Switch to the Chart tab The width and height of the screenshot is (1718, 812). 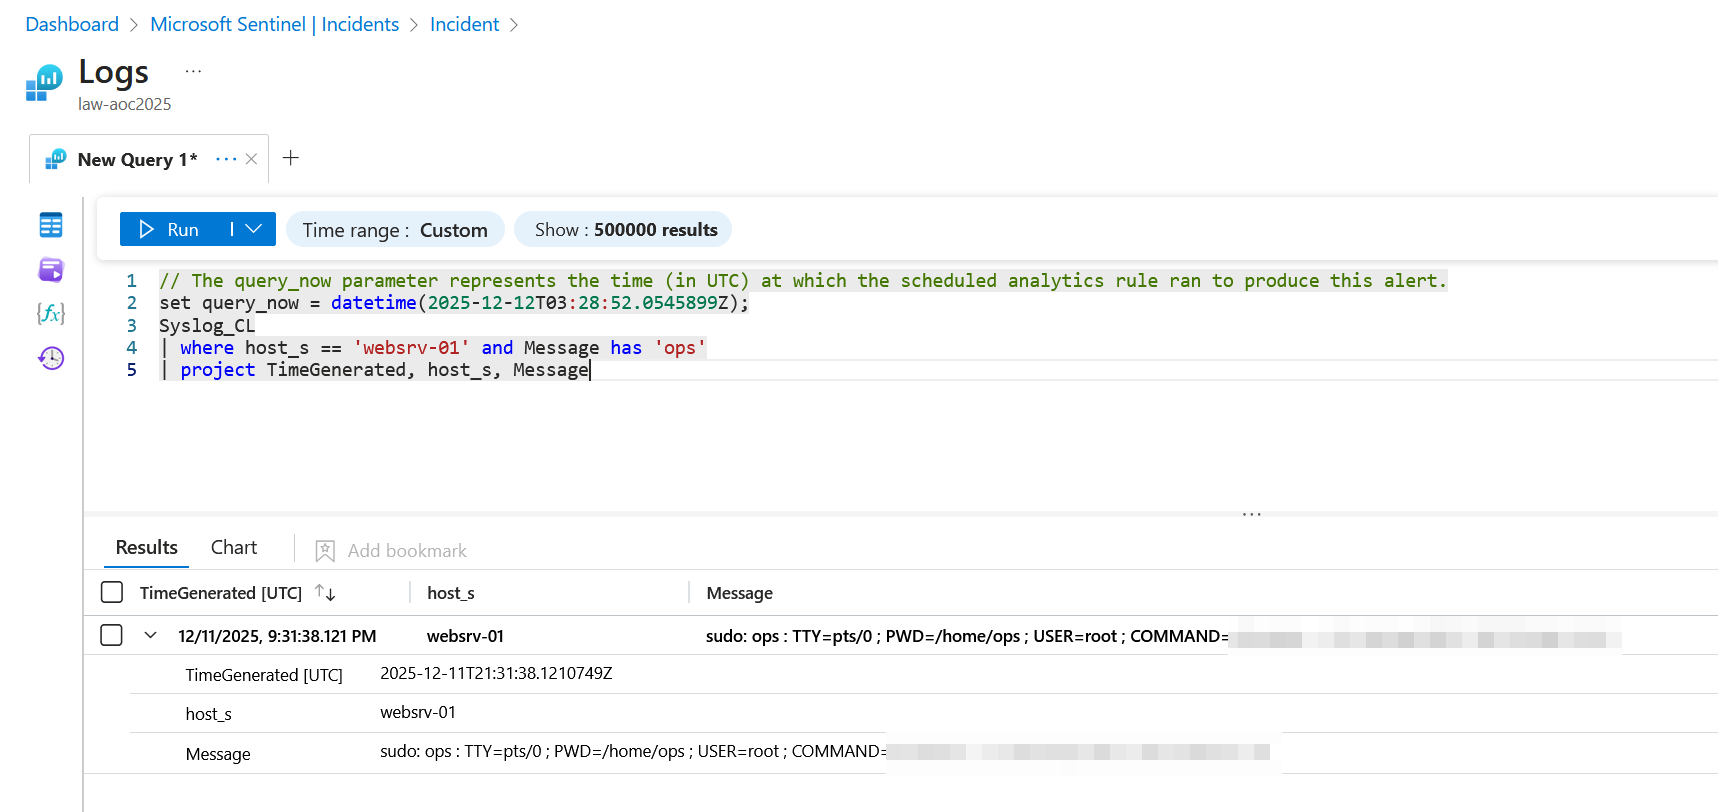pos(234,547)
